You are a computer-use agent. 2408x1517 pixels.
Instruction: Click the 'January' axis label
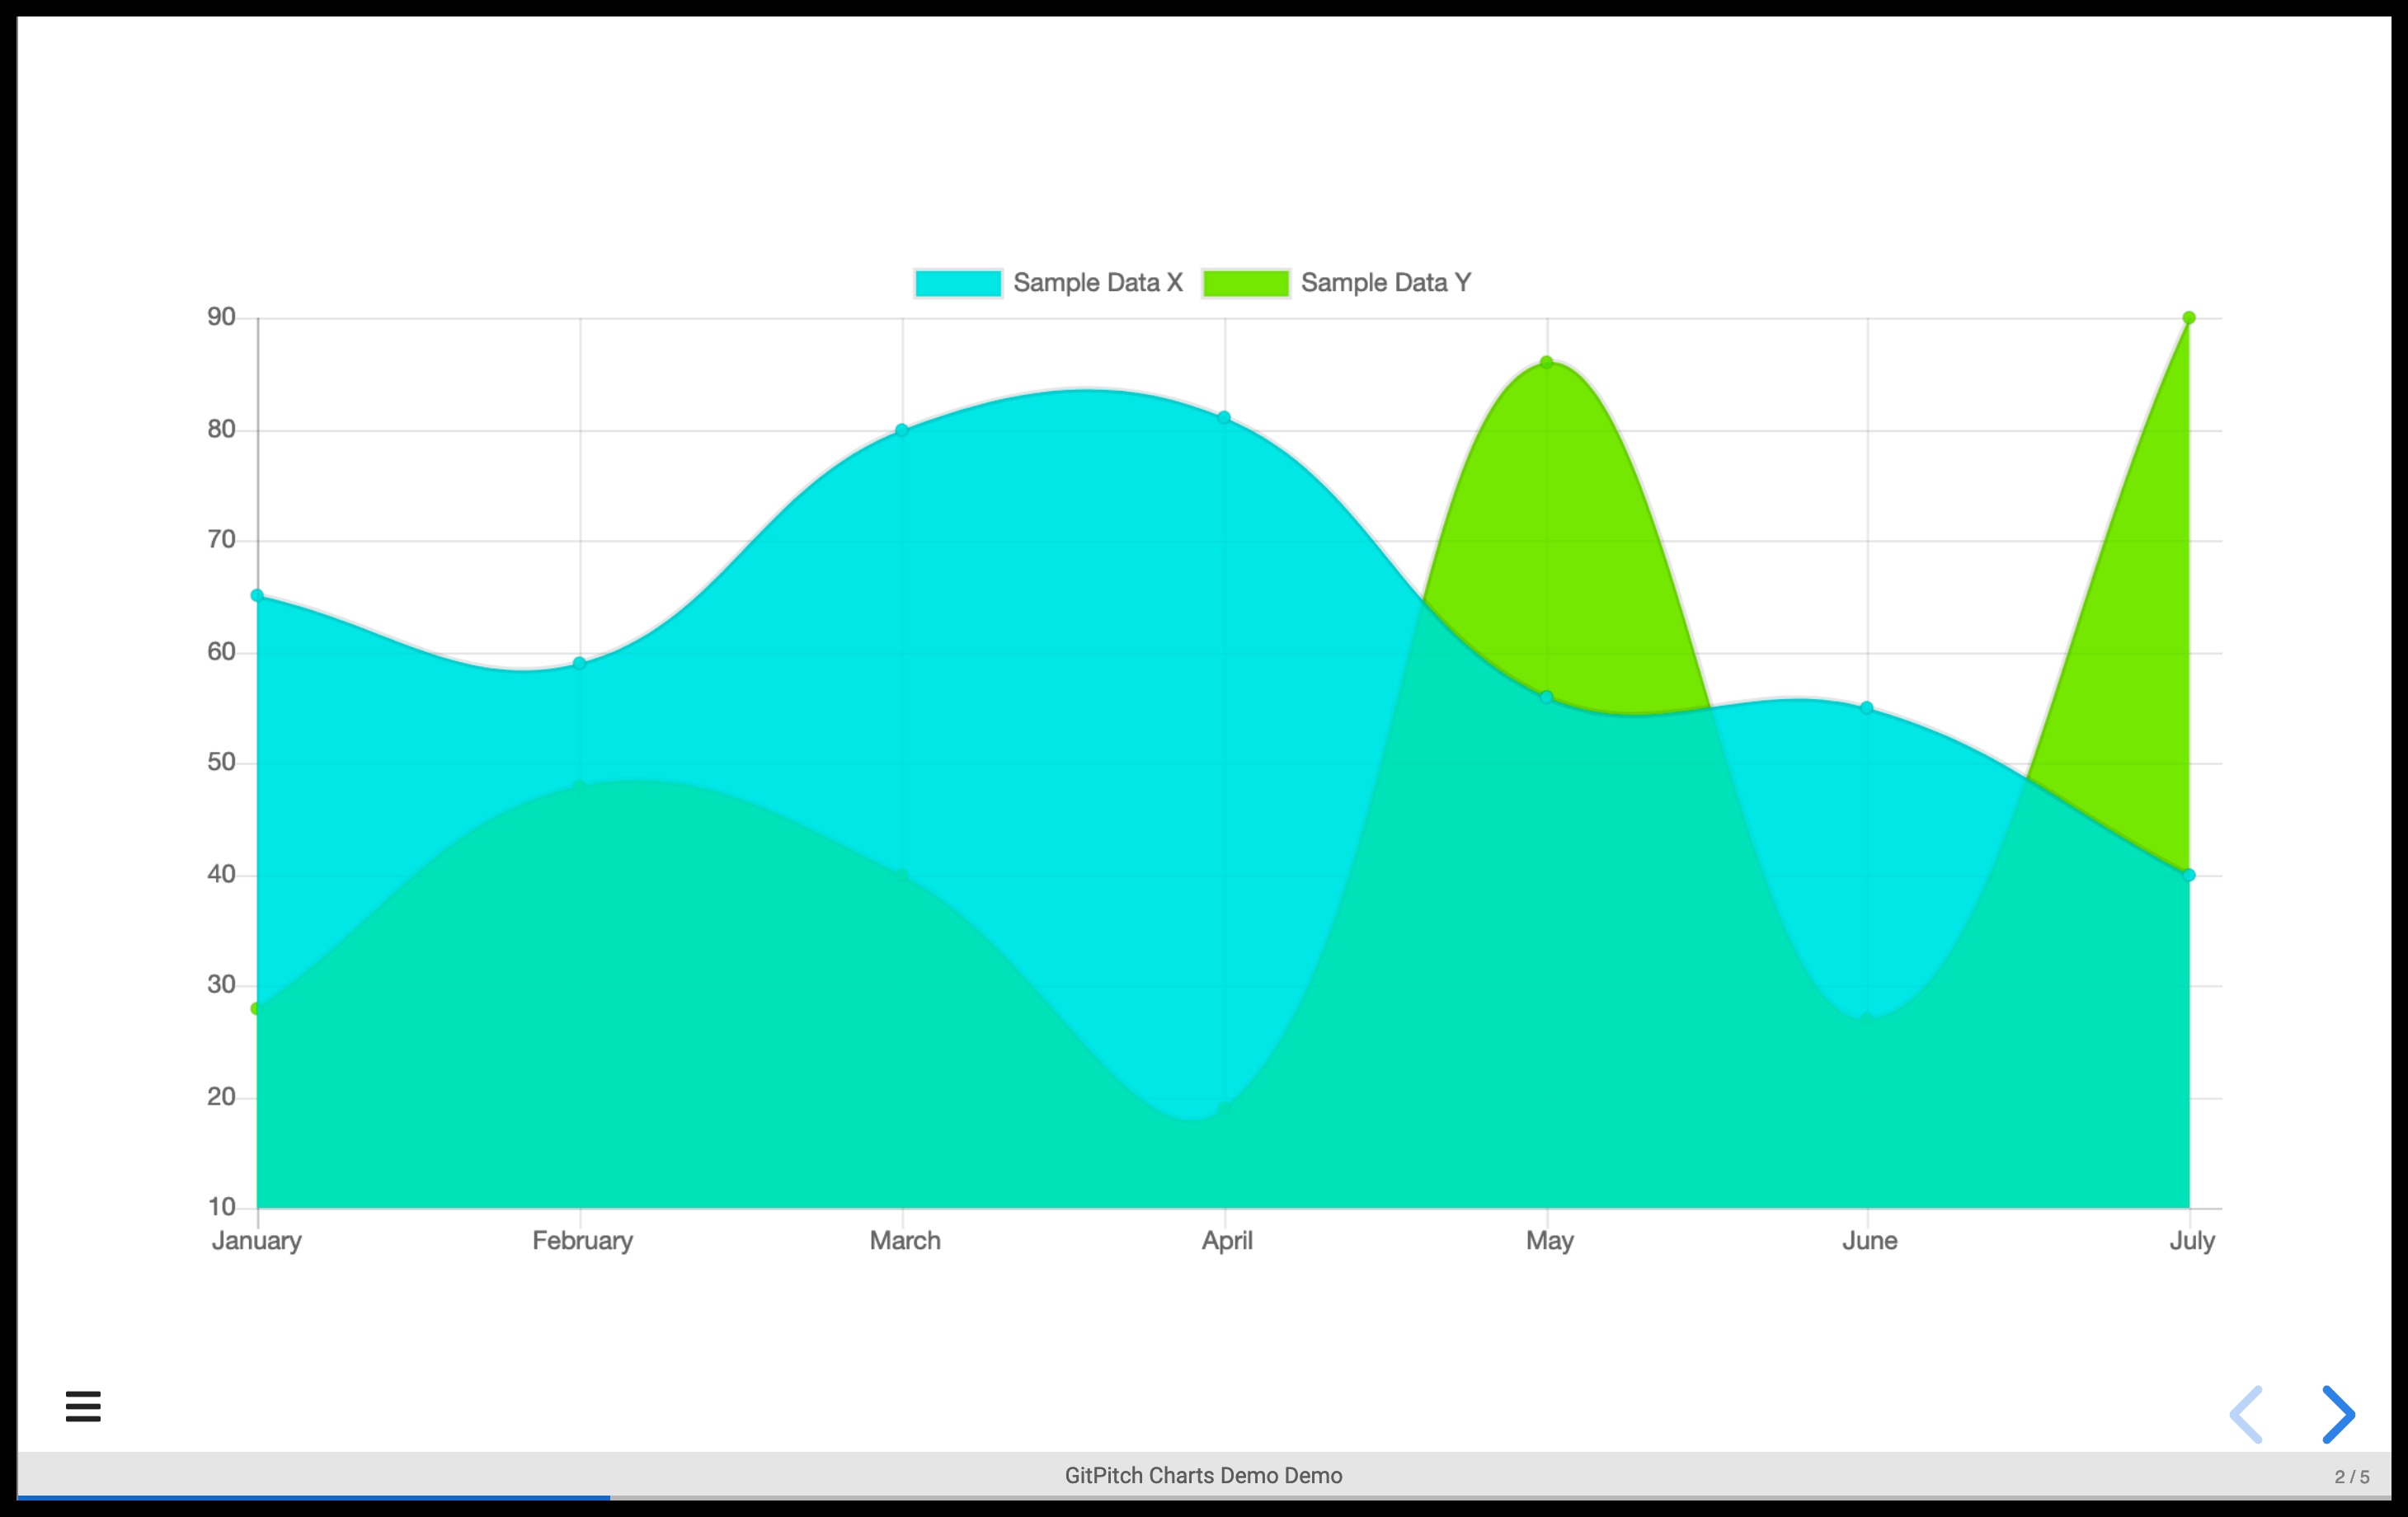tap(257, 1241)
